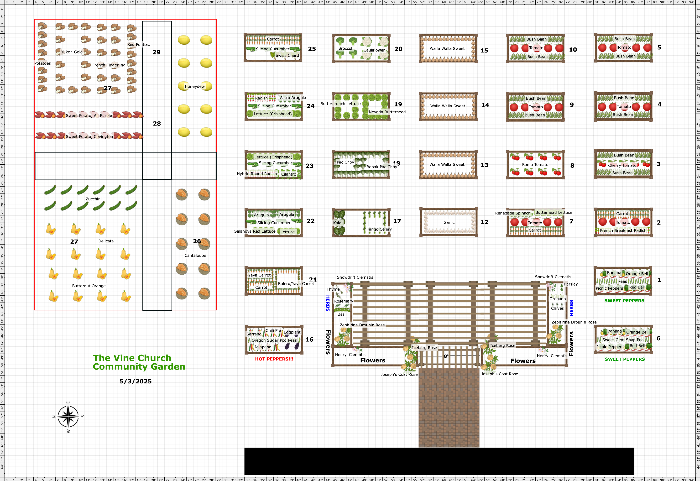This screenshot has height=481, width=700.
Task: Select raised bed number 20
Action: pyautogui.click(x=361, y=47)
